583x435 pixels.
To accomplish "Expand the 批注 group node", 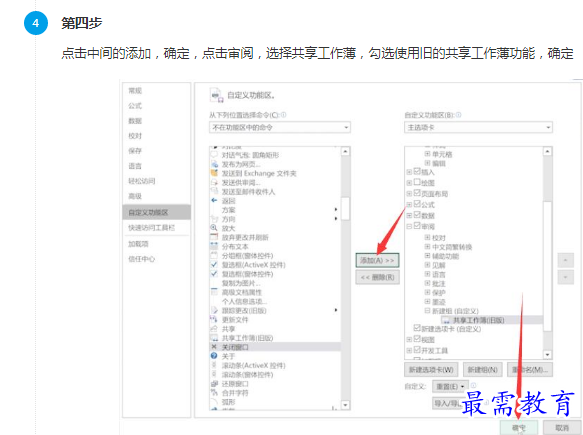I will point(427,283).
